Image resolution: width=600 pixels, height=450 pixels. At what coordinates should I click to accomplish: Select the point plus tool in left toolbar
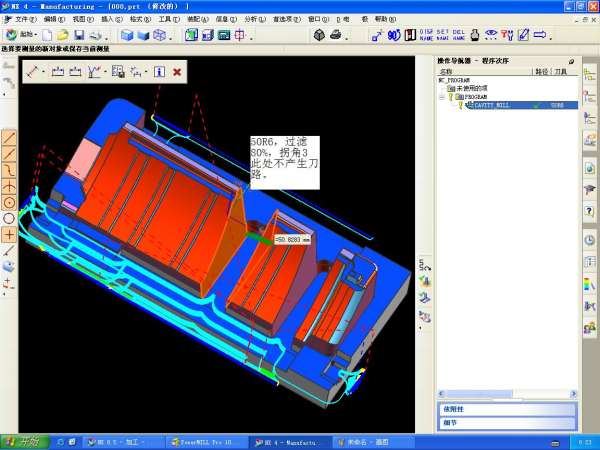coord(9,234)
